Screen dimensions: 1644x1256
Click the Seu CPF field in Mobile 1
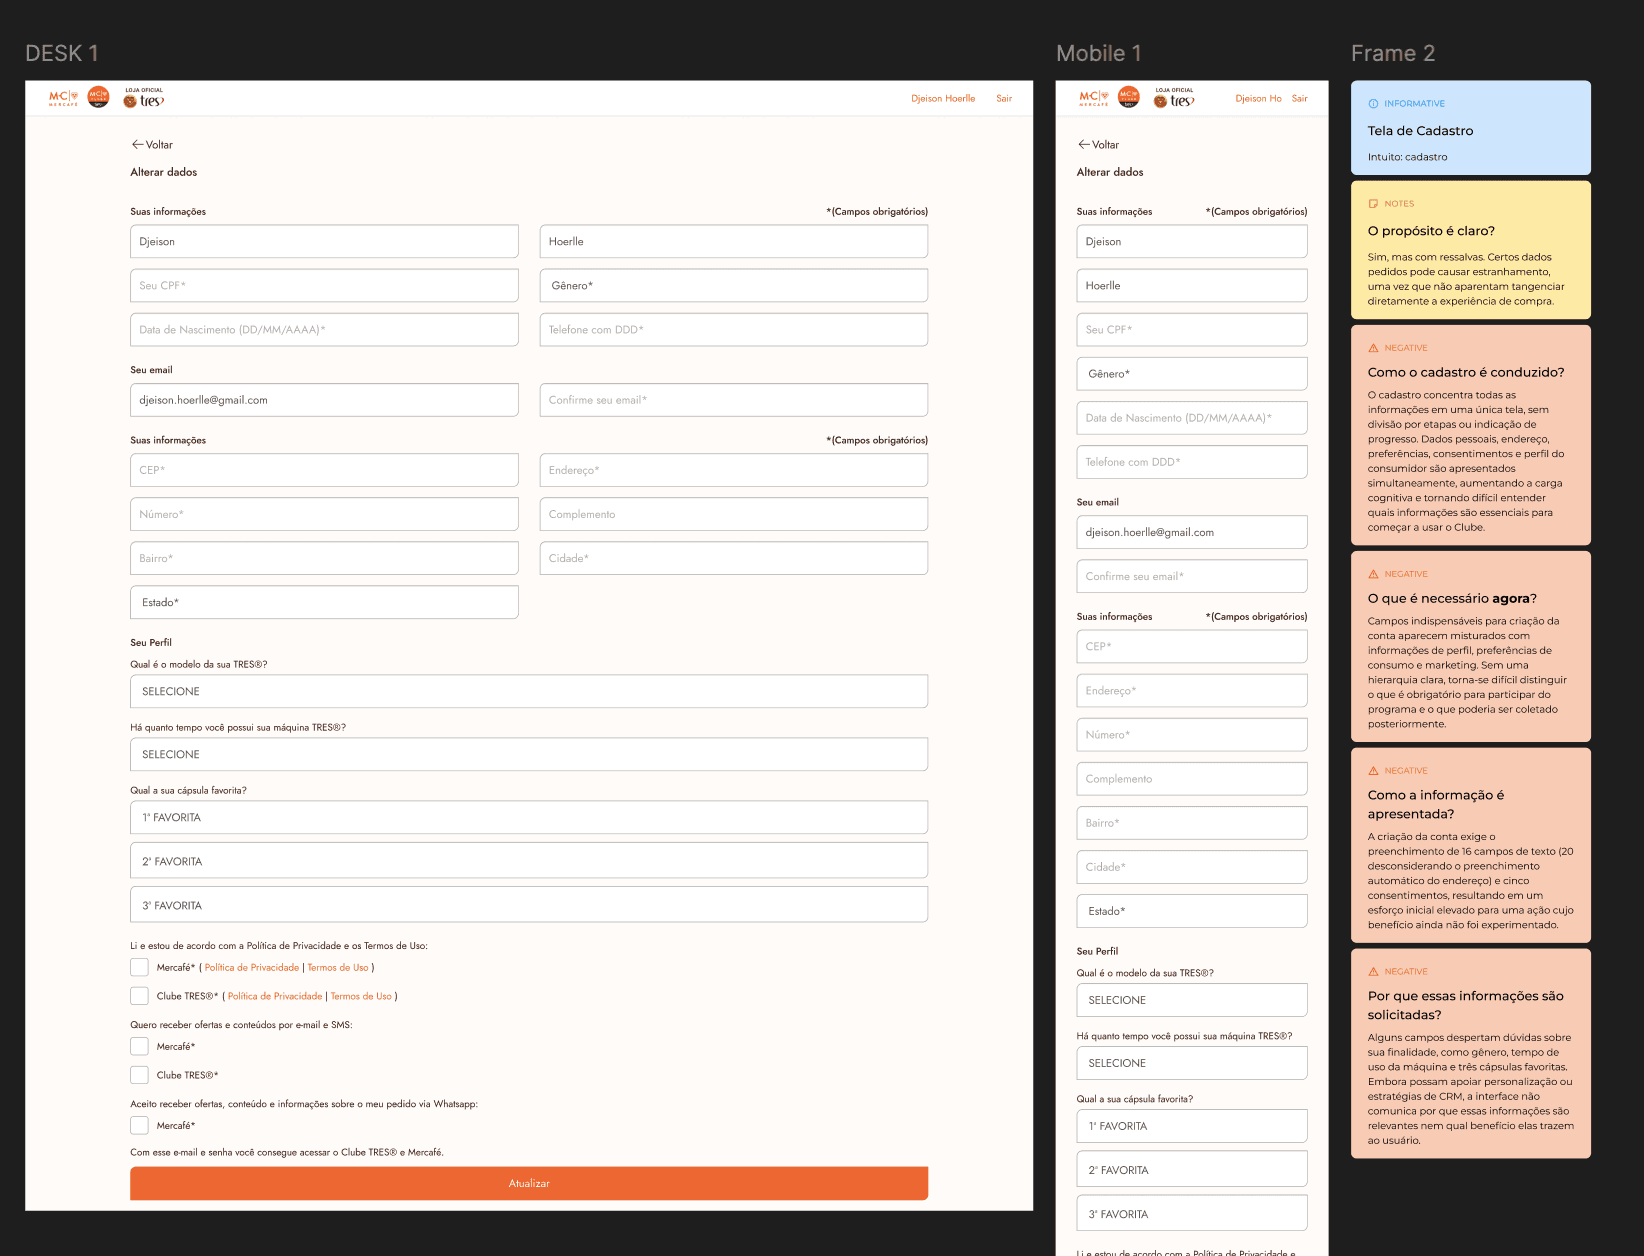(1191, 330)
